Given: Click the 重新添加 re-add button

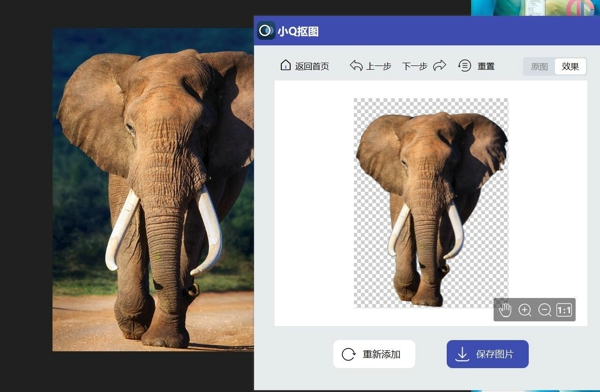Looking at the screenshot, I should [374, 354].
